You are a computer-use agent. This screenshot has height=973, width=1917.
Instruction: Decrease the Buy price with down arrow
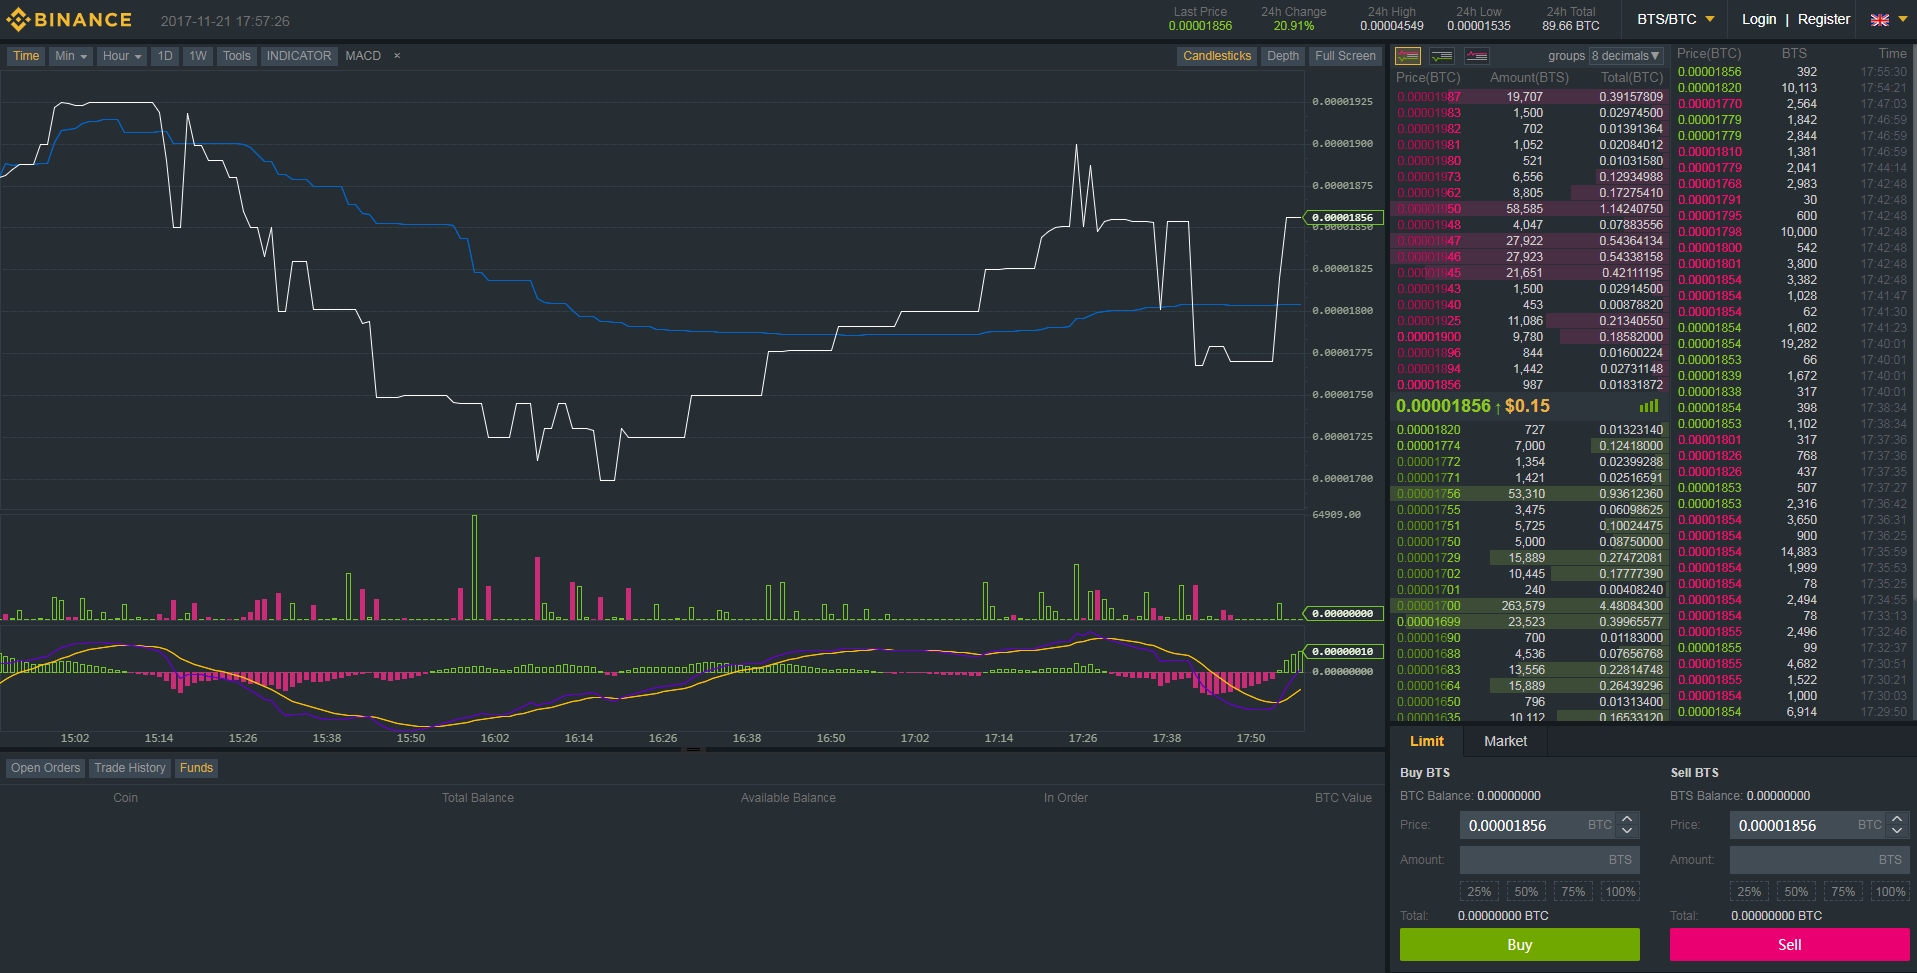tap(1627, 831)
